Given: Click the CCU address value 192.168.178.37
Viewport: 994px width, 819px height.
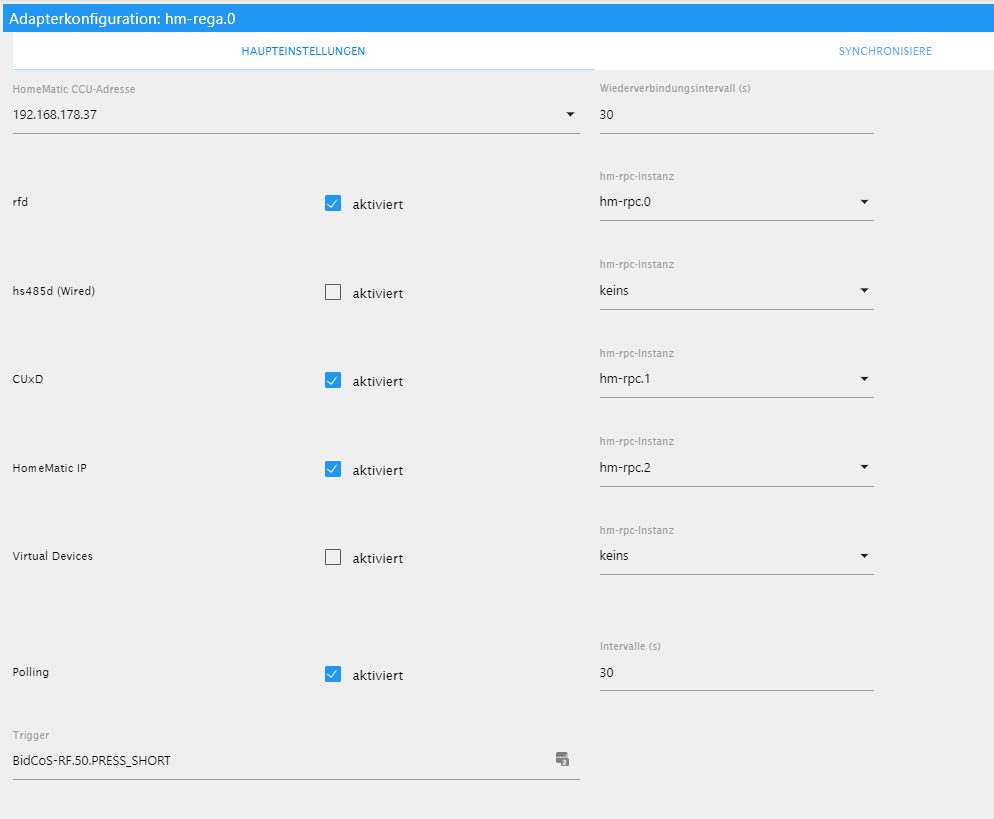Looking at the screenshot, I should (x=56, y=115).
